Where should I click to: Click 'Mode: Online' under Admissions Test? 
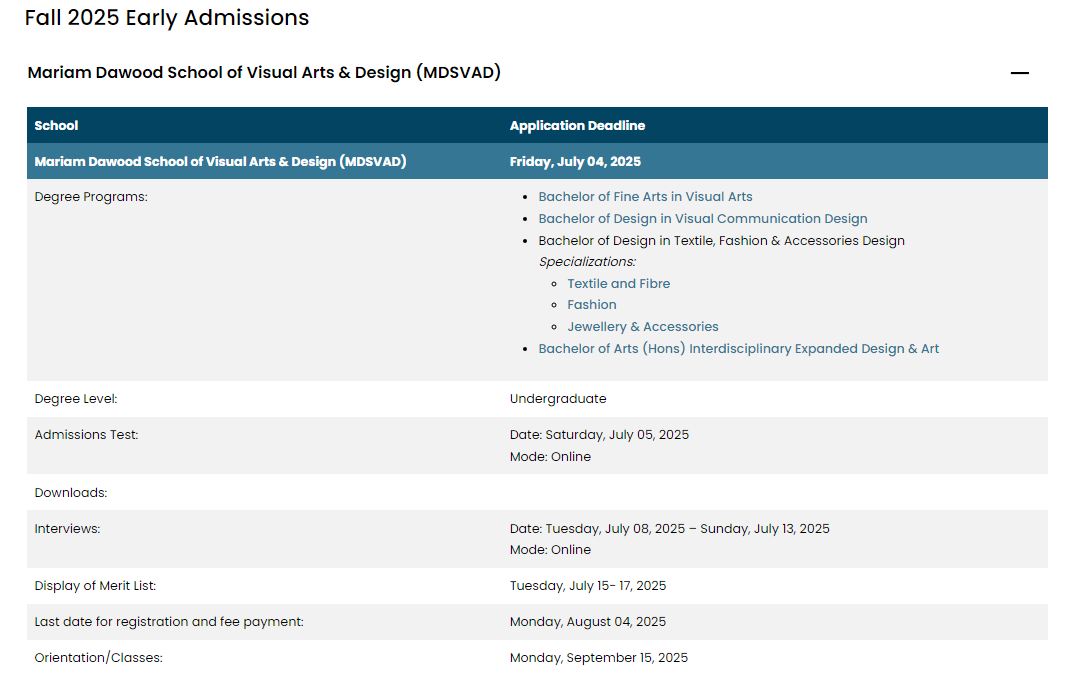[550, 457]
